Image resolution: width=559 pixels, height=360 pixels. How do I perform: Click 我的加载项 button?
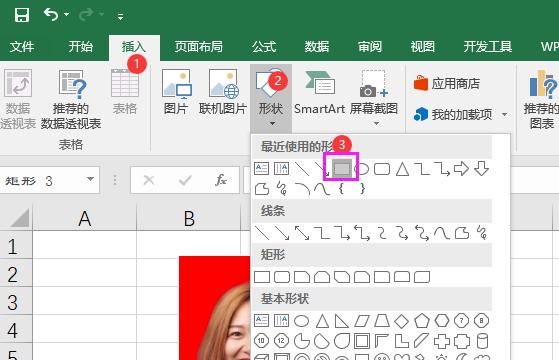[x=453, y=114]
